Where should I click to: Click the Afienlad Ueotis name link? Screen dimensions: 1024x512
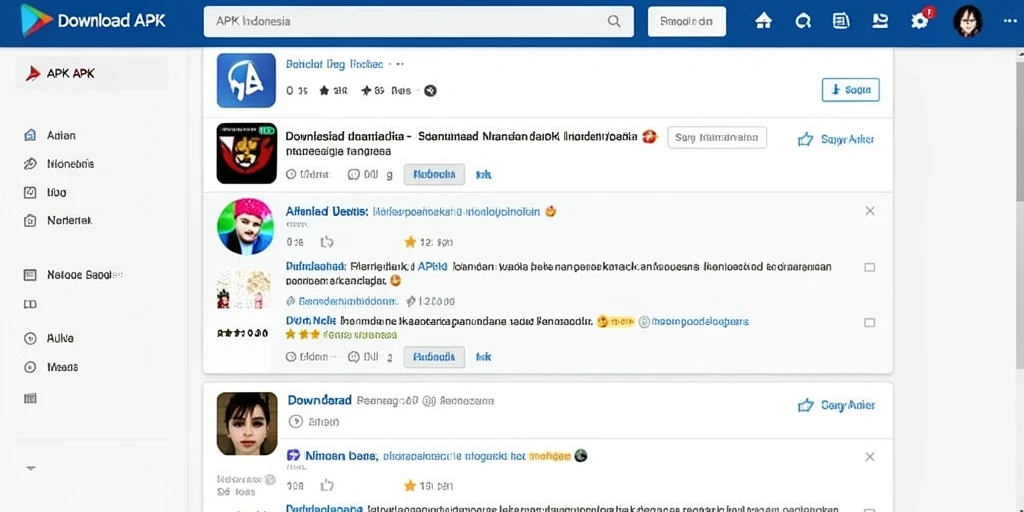[327, 212]
